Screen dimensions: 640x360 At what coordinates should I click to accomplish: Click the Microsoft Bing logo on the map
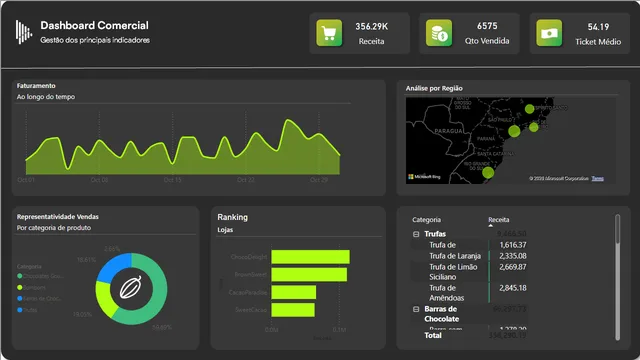[x=424, y=177]
